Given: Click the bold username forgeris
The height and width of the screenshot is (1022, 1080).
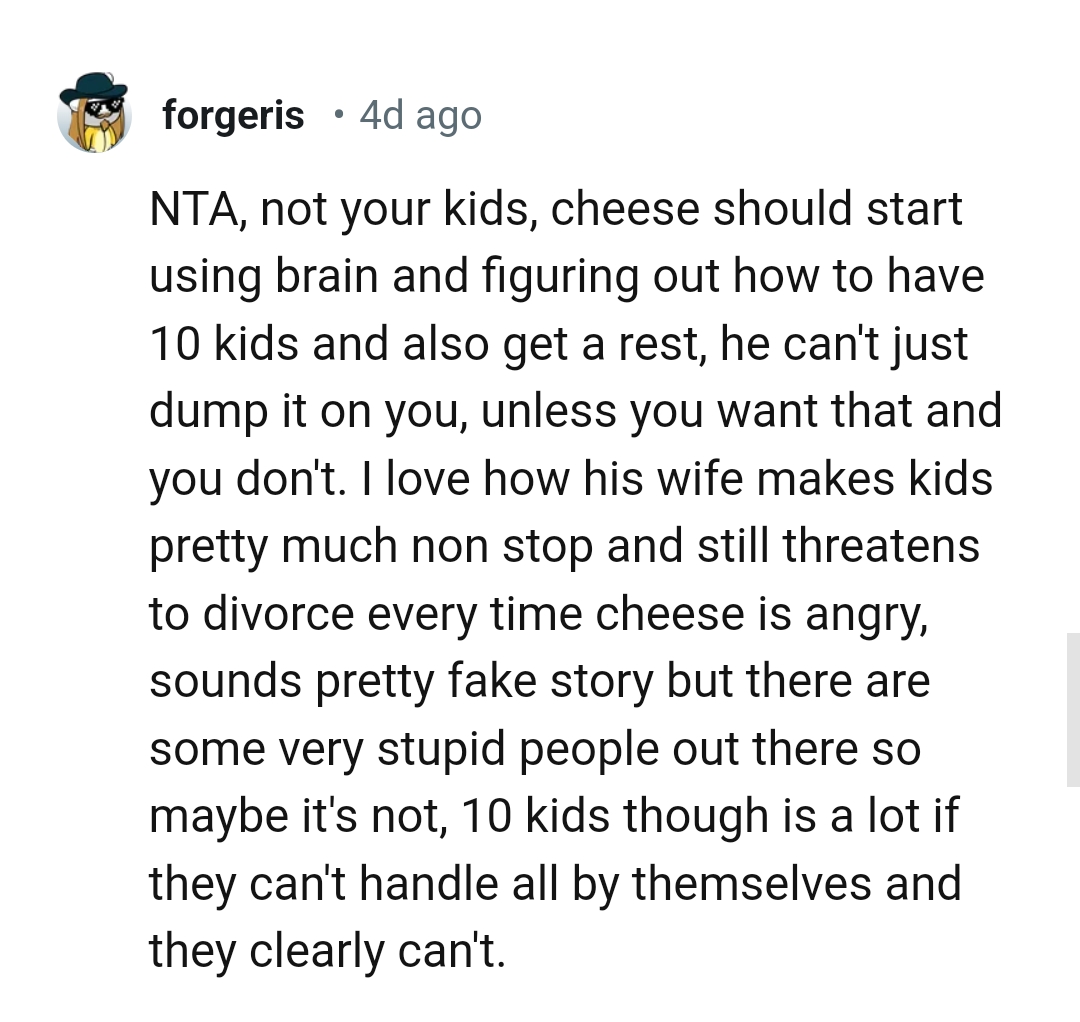Looking at the screenshot, I should point(232,114).
